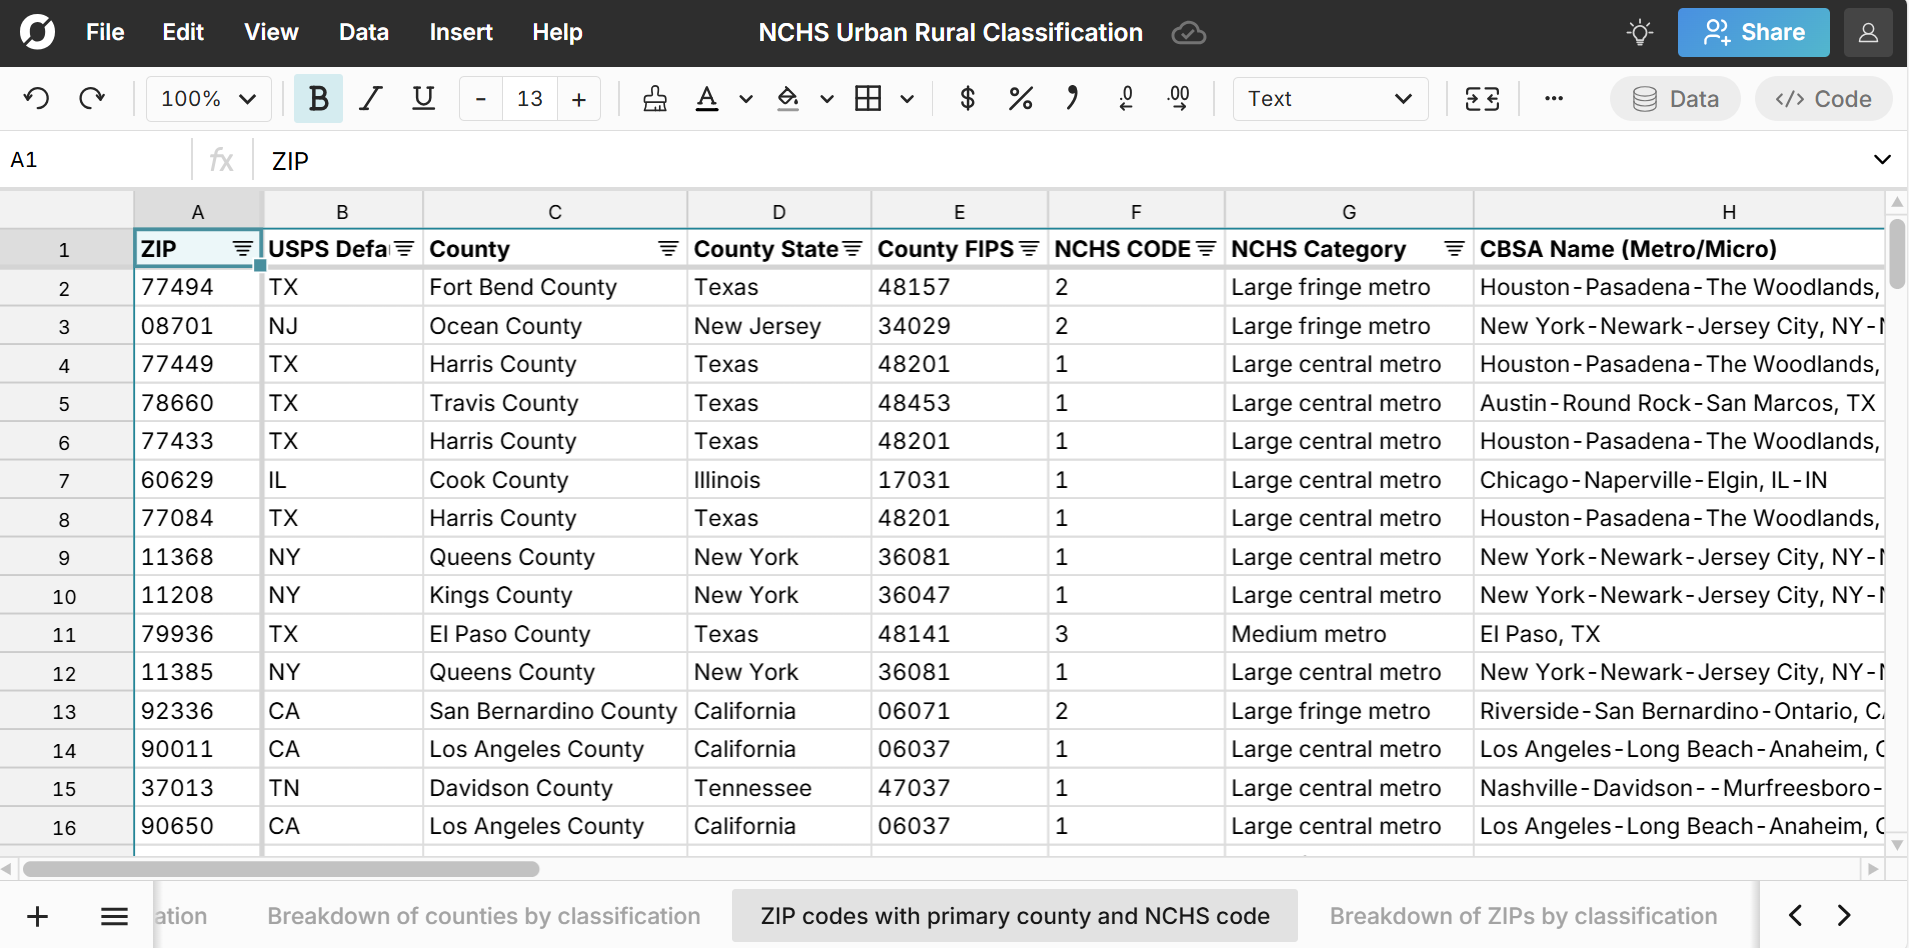Toggle underline formatting
Viewport: 1909px width, 948px height.
coord(423,98)
